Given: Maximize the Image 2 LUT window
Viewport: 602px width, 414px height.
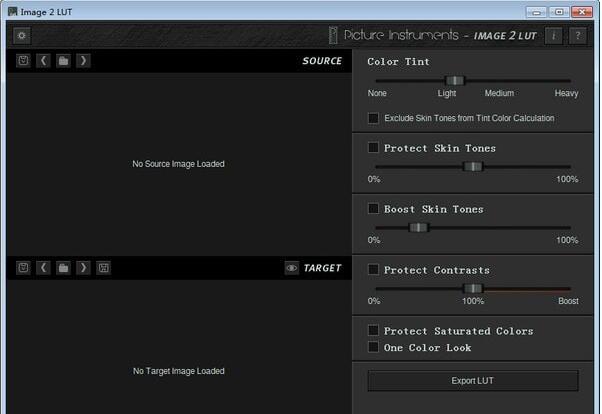Looking at the screenshot, I should tap(559, 12).
